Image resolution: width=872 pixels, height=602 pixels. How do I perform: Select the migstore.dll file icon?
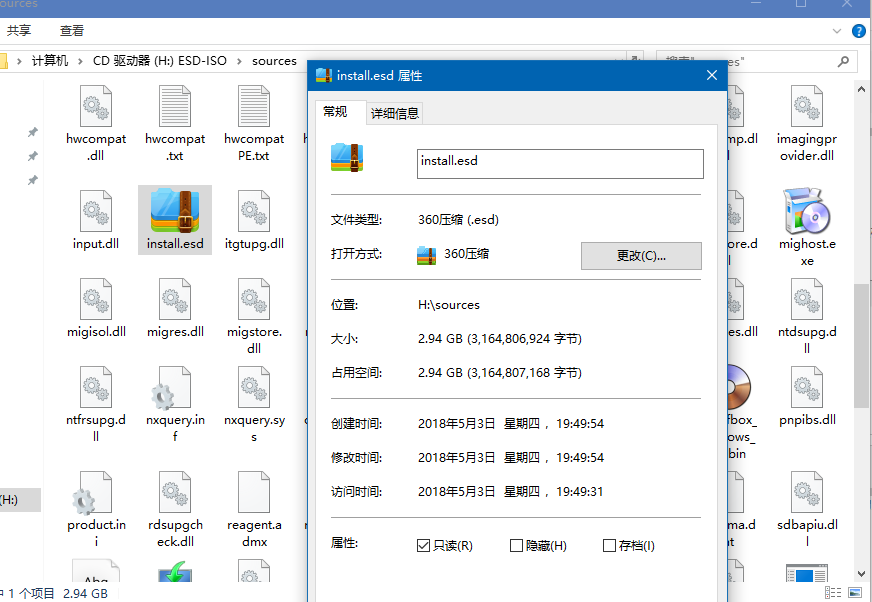tap(254, 299)
